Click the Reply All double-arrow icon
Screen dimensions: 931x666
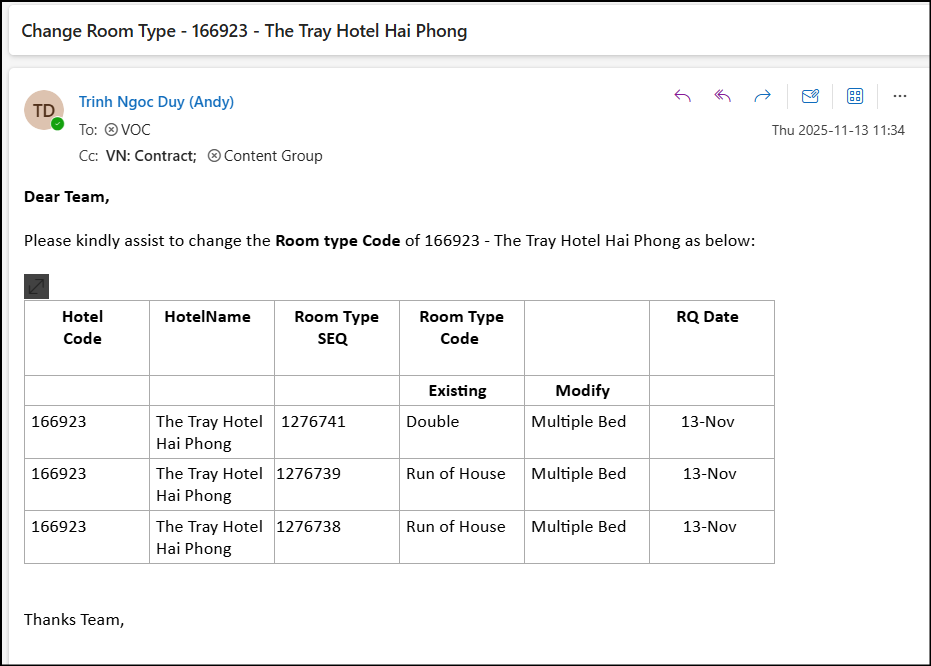coord(723,96)
